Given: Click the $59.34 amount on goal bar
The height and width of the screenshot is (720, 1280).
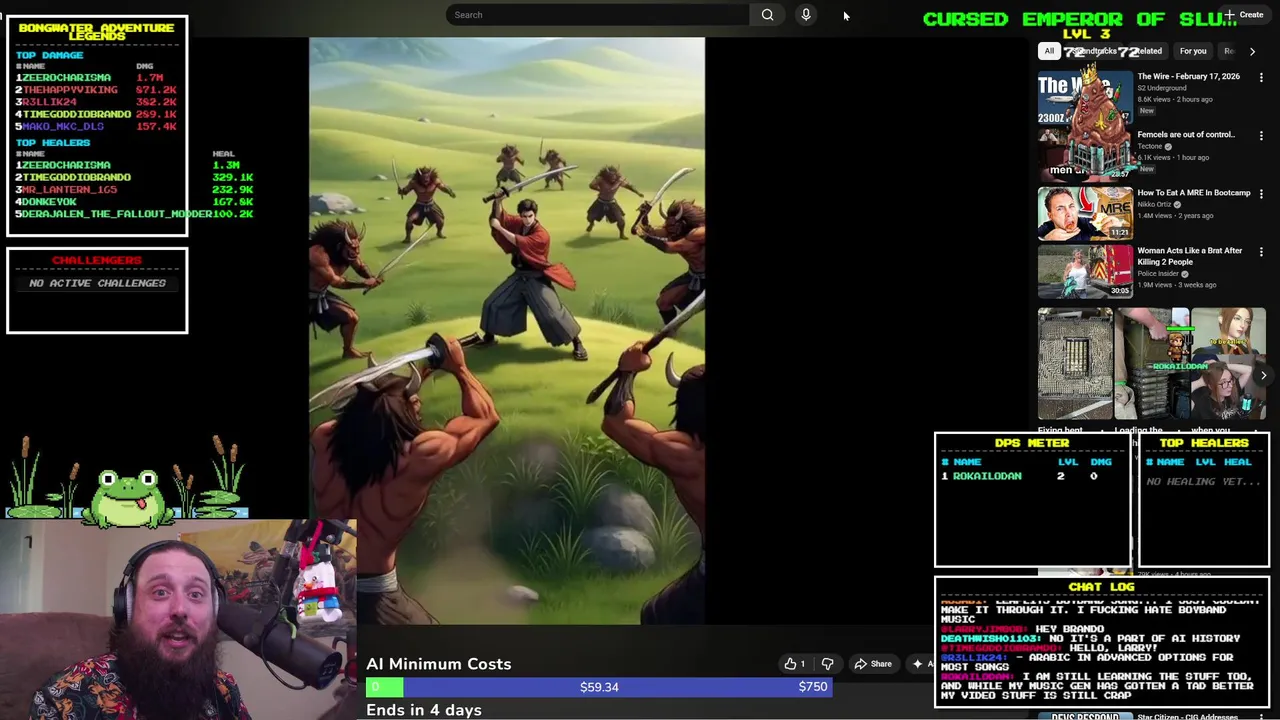Looking at the screenshot, I should point(599,687).
